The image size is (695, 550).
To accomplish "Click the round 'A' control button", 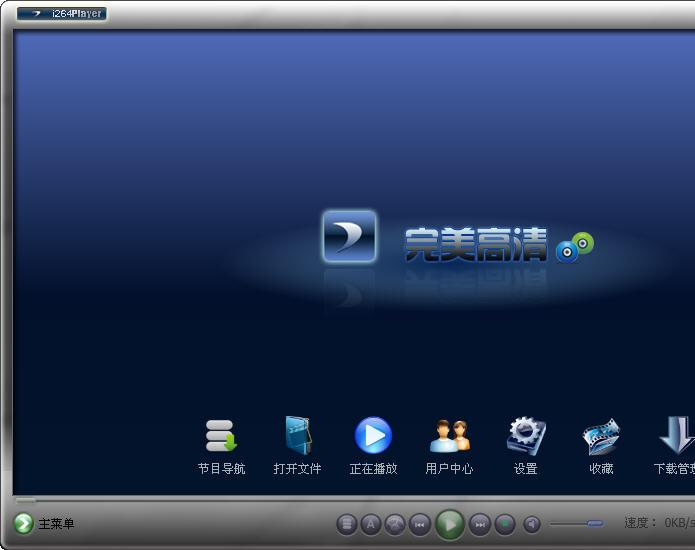I will [x=371, y=525].
